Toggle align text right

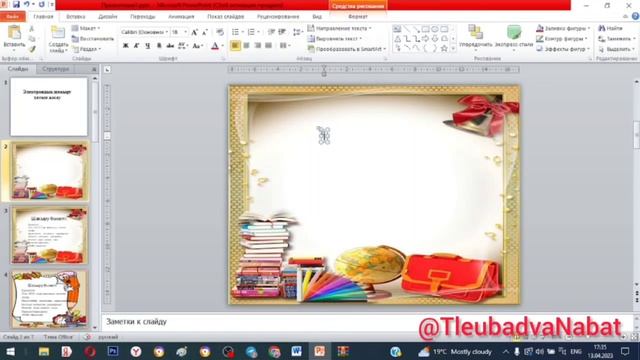(258, 45)
